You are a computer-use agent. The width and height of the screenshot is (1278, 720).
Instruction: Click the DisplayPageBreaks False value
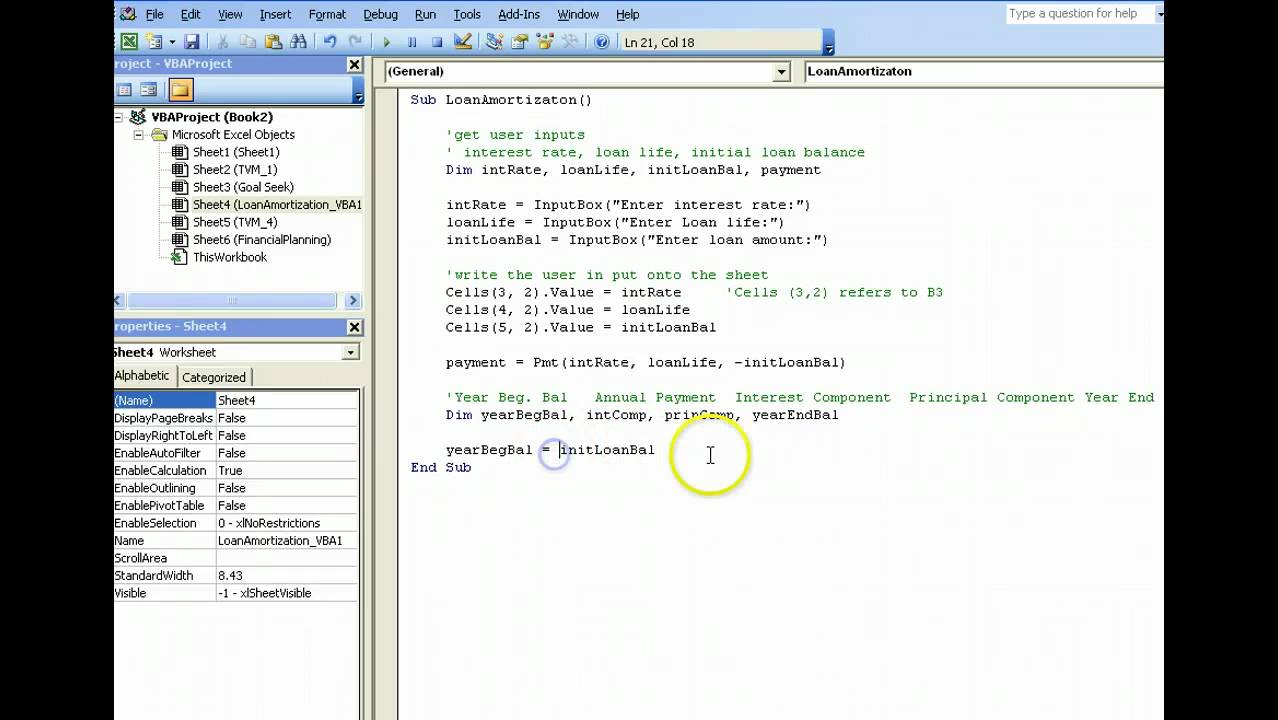tap(287, 418)
